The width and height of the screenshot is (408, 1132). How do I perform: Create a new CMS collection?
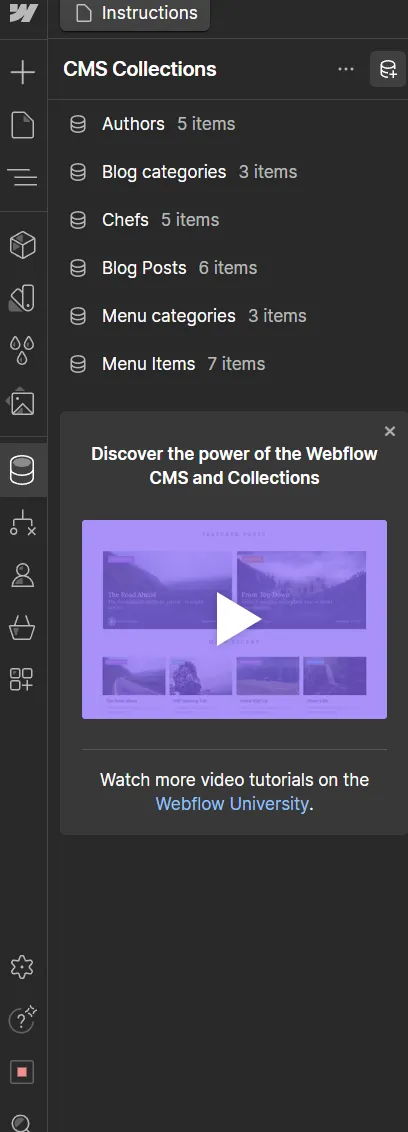(388, 69)
